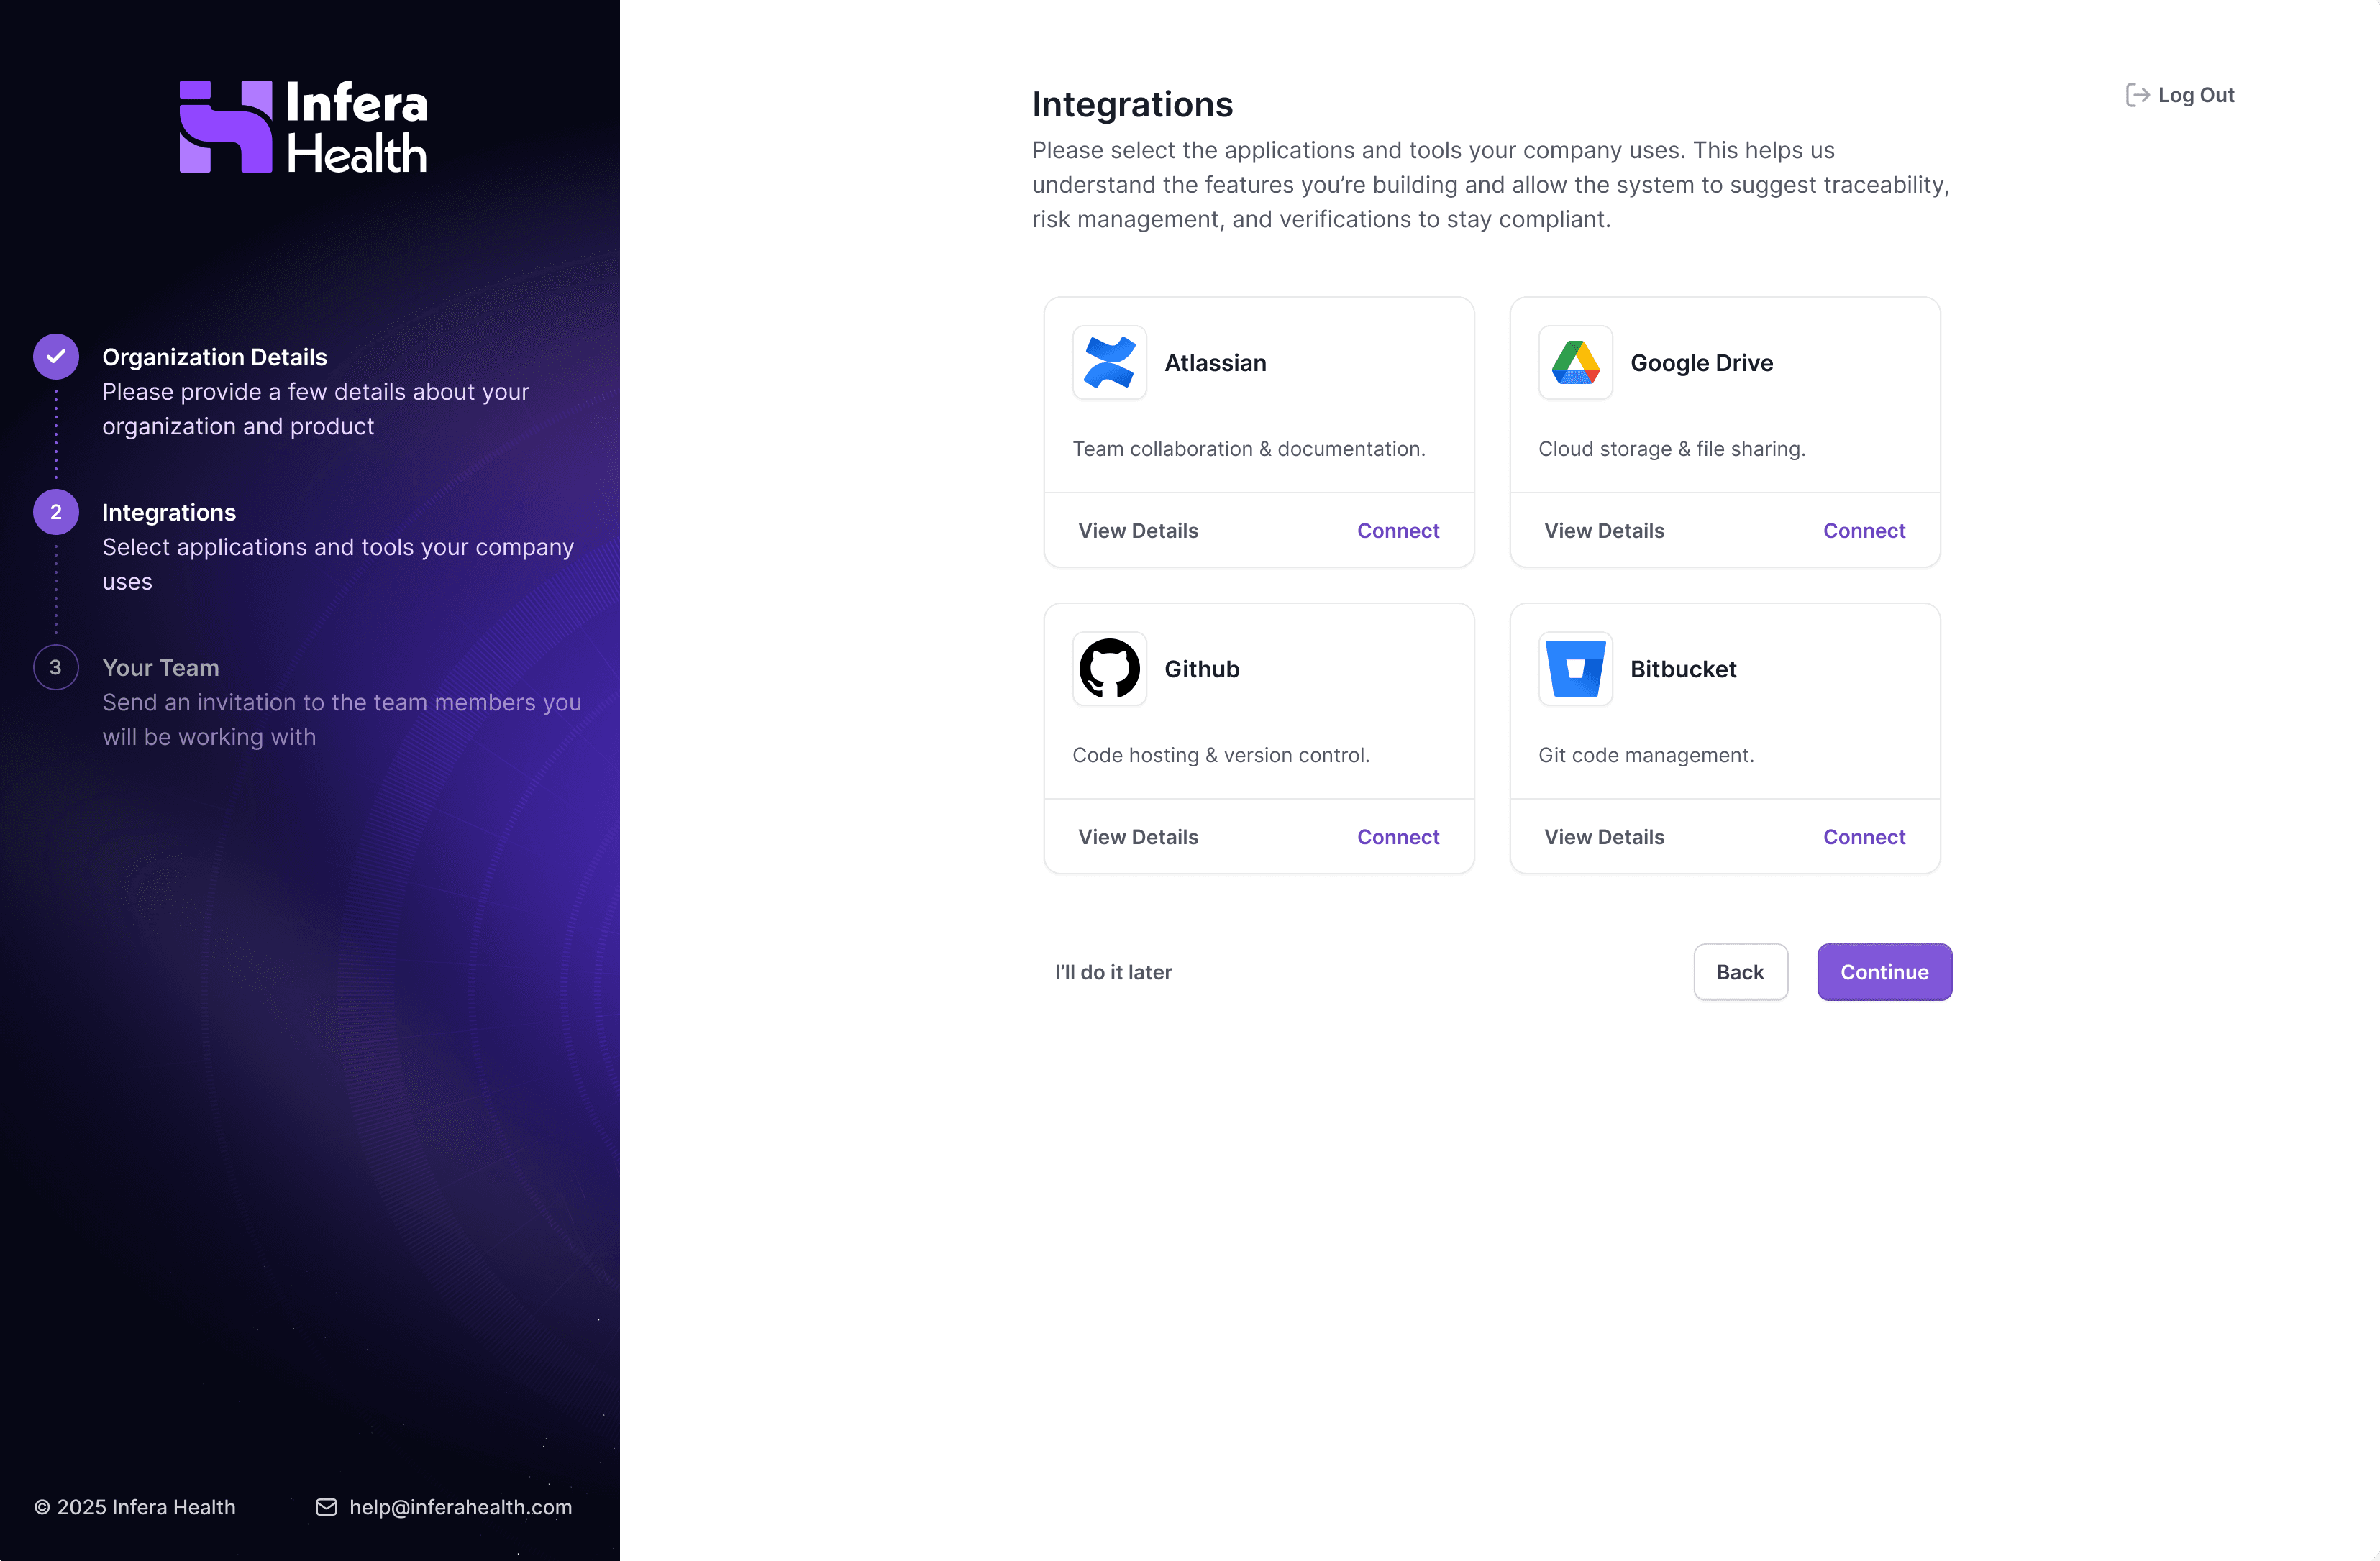Go Back to previous step
2380x1561 pixels.
pyautogui.click(x=1740, y=971)
